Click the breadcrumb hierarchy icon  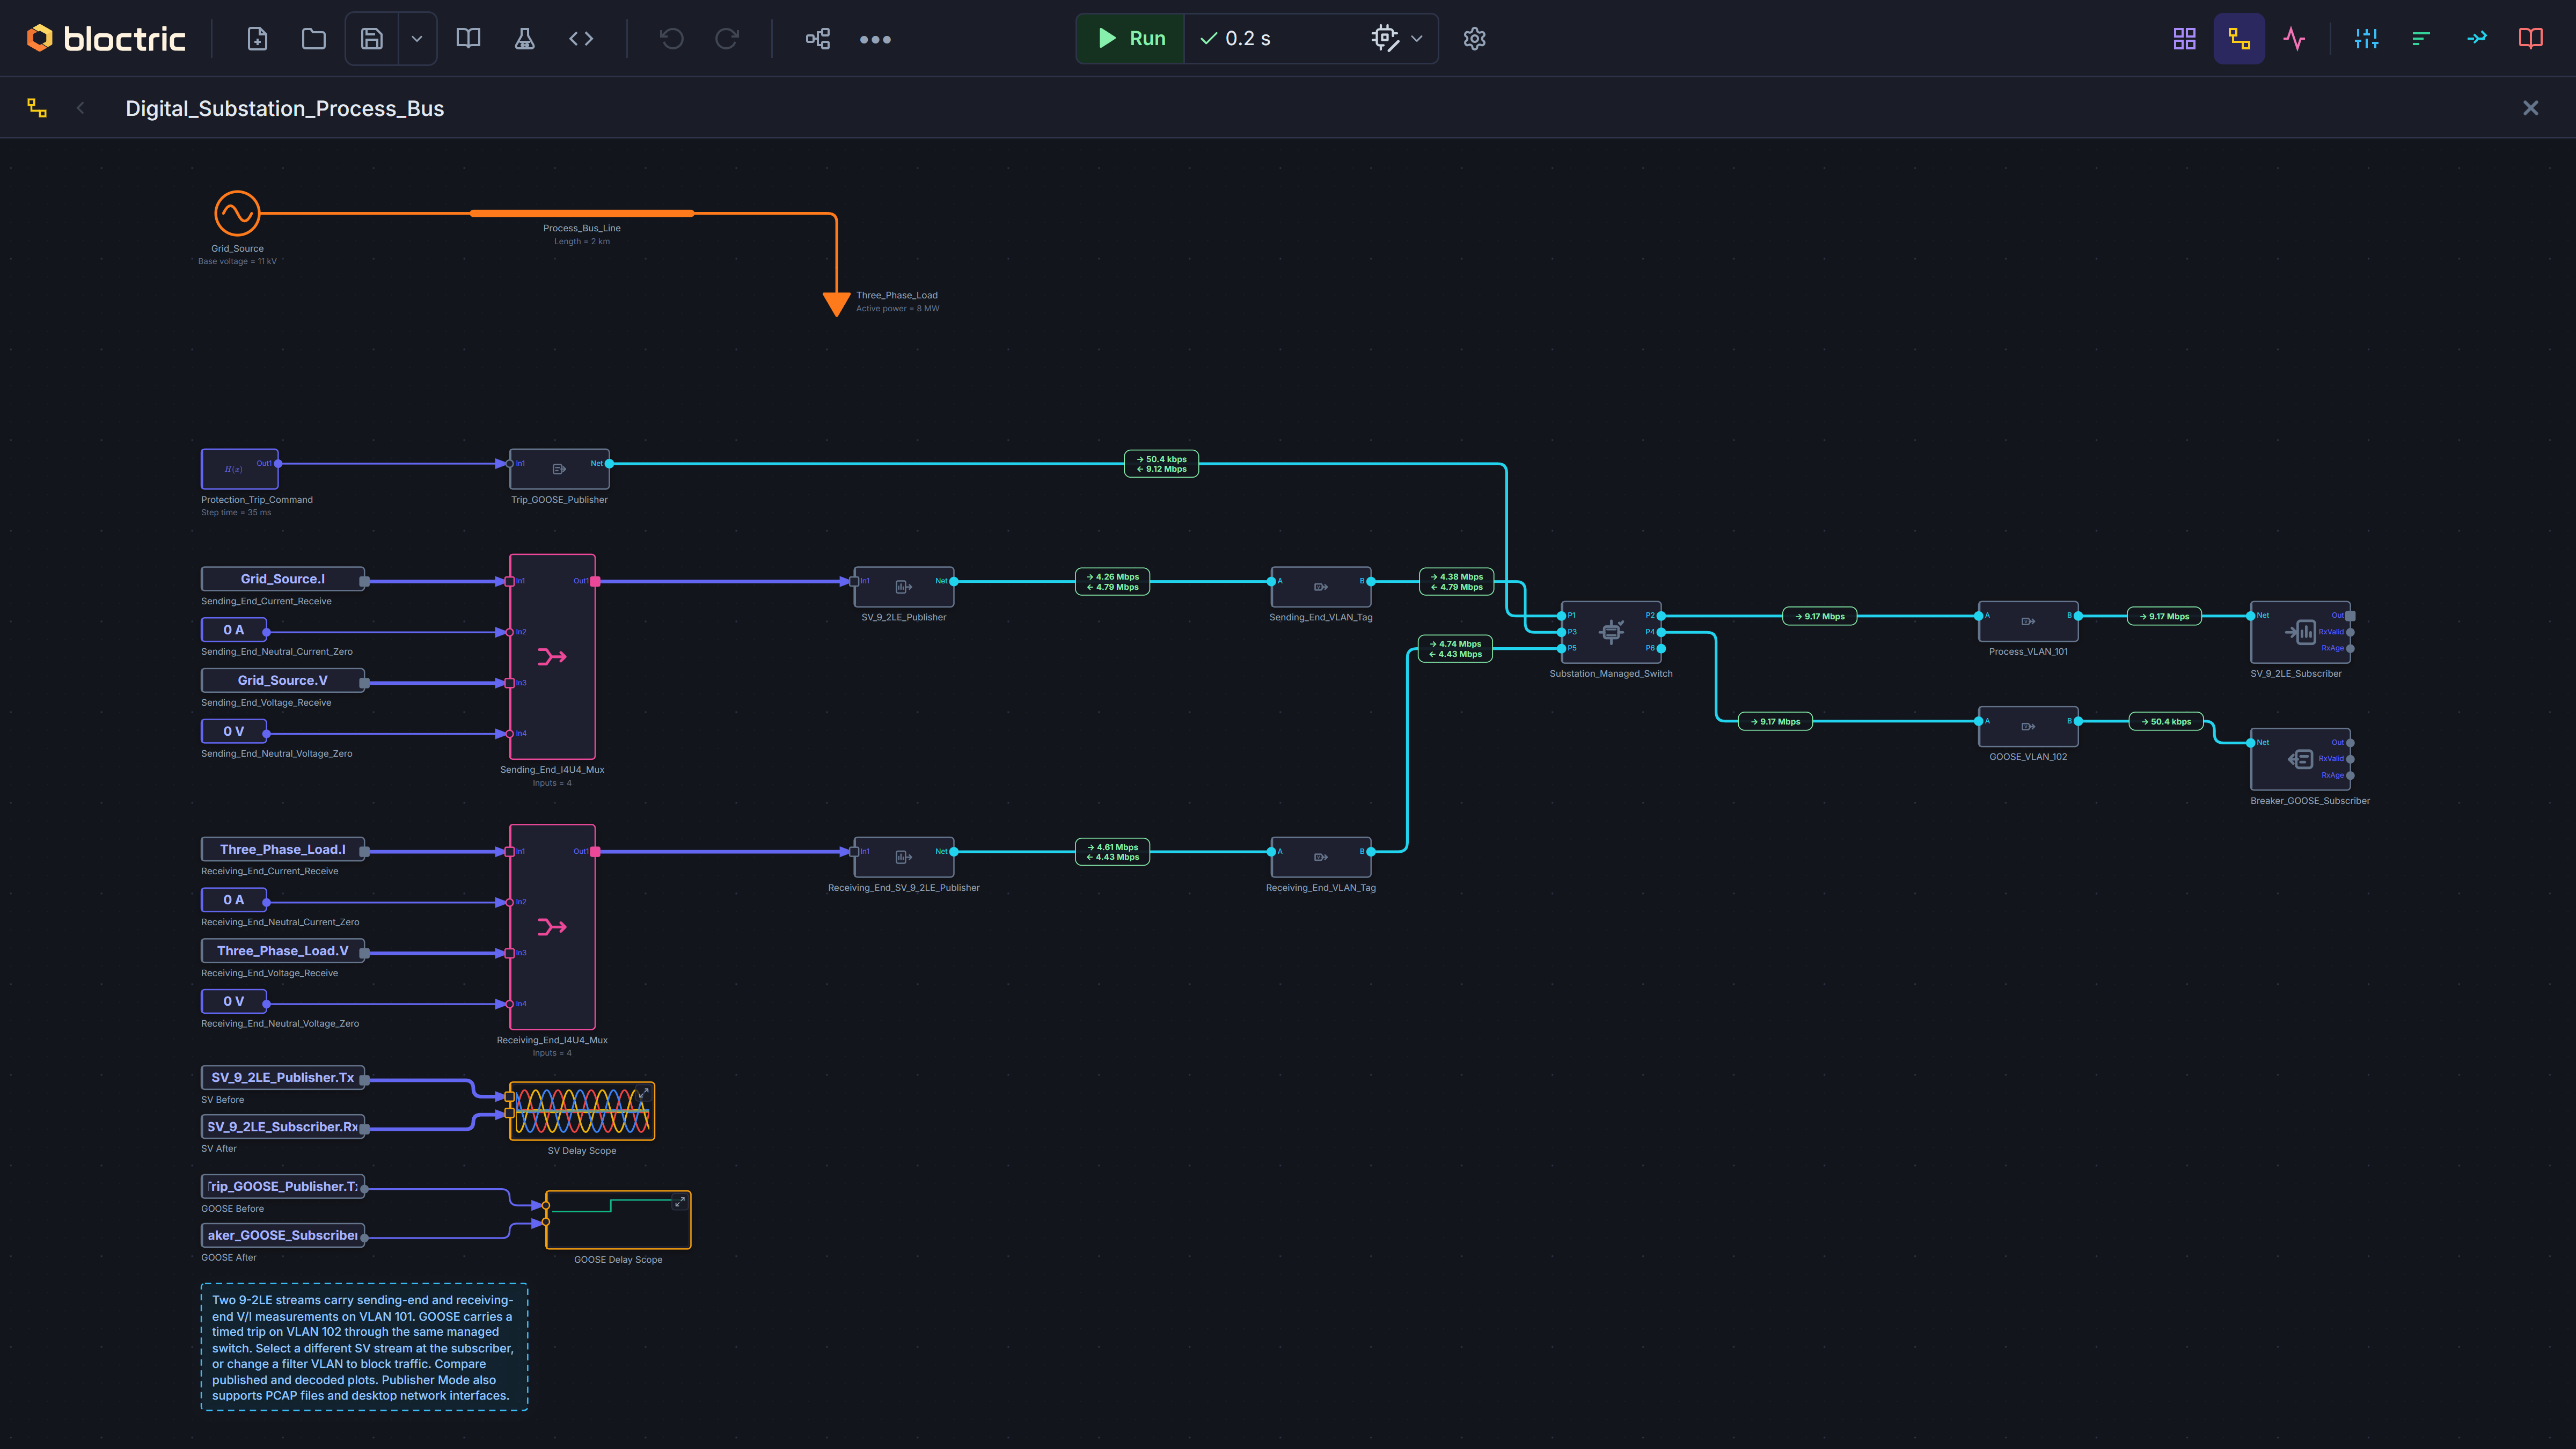tap(37, 108)
